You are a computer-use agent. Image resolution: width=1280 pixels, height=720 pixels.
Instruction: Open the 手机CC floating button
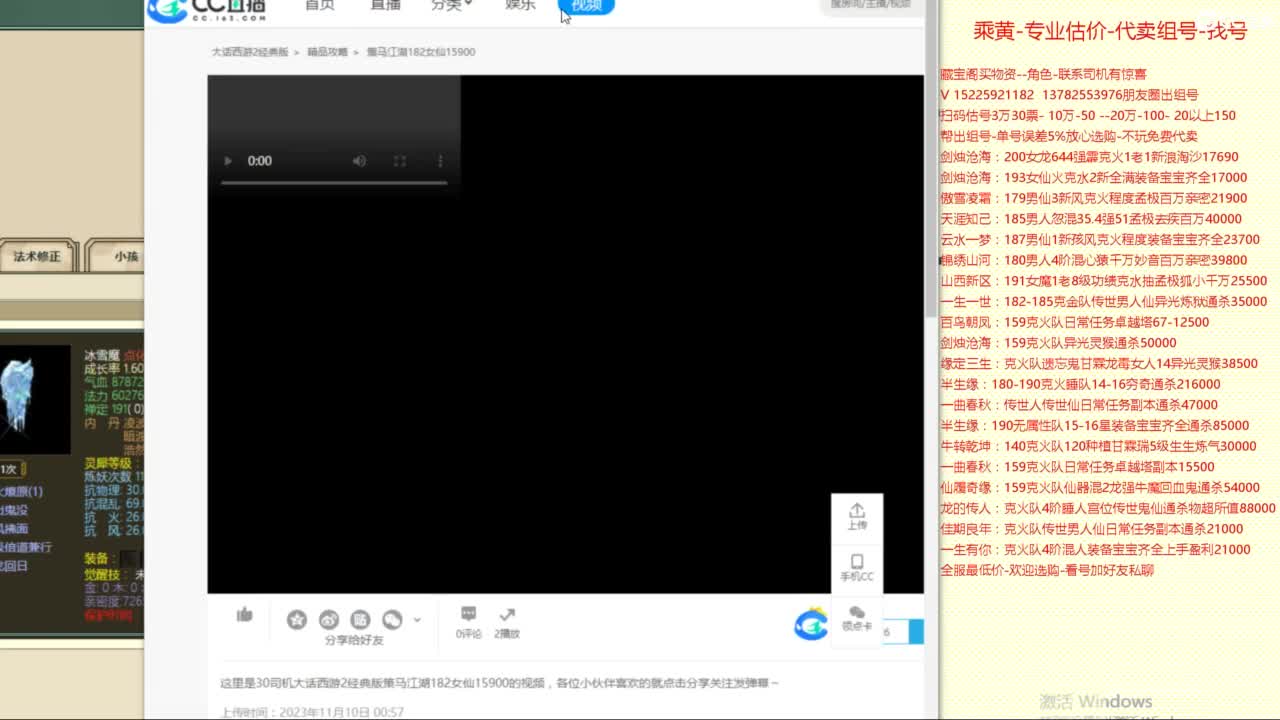pos(857,568)
